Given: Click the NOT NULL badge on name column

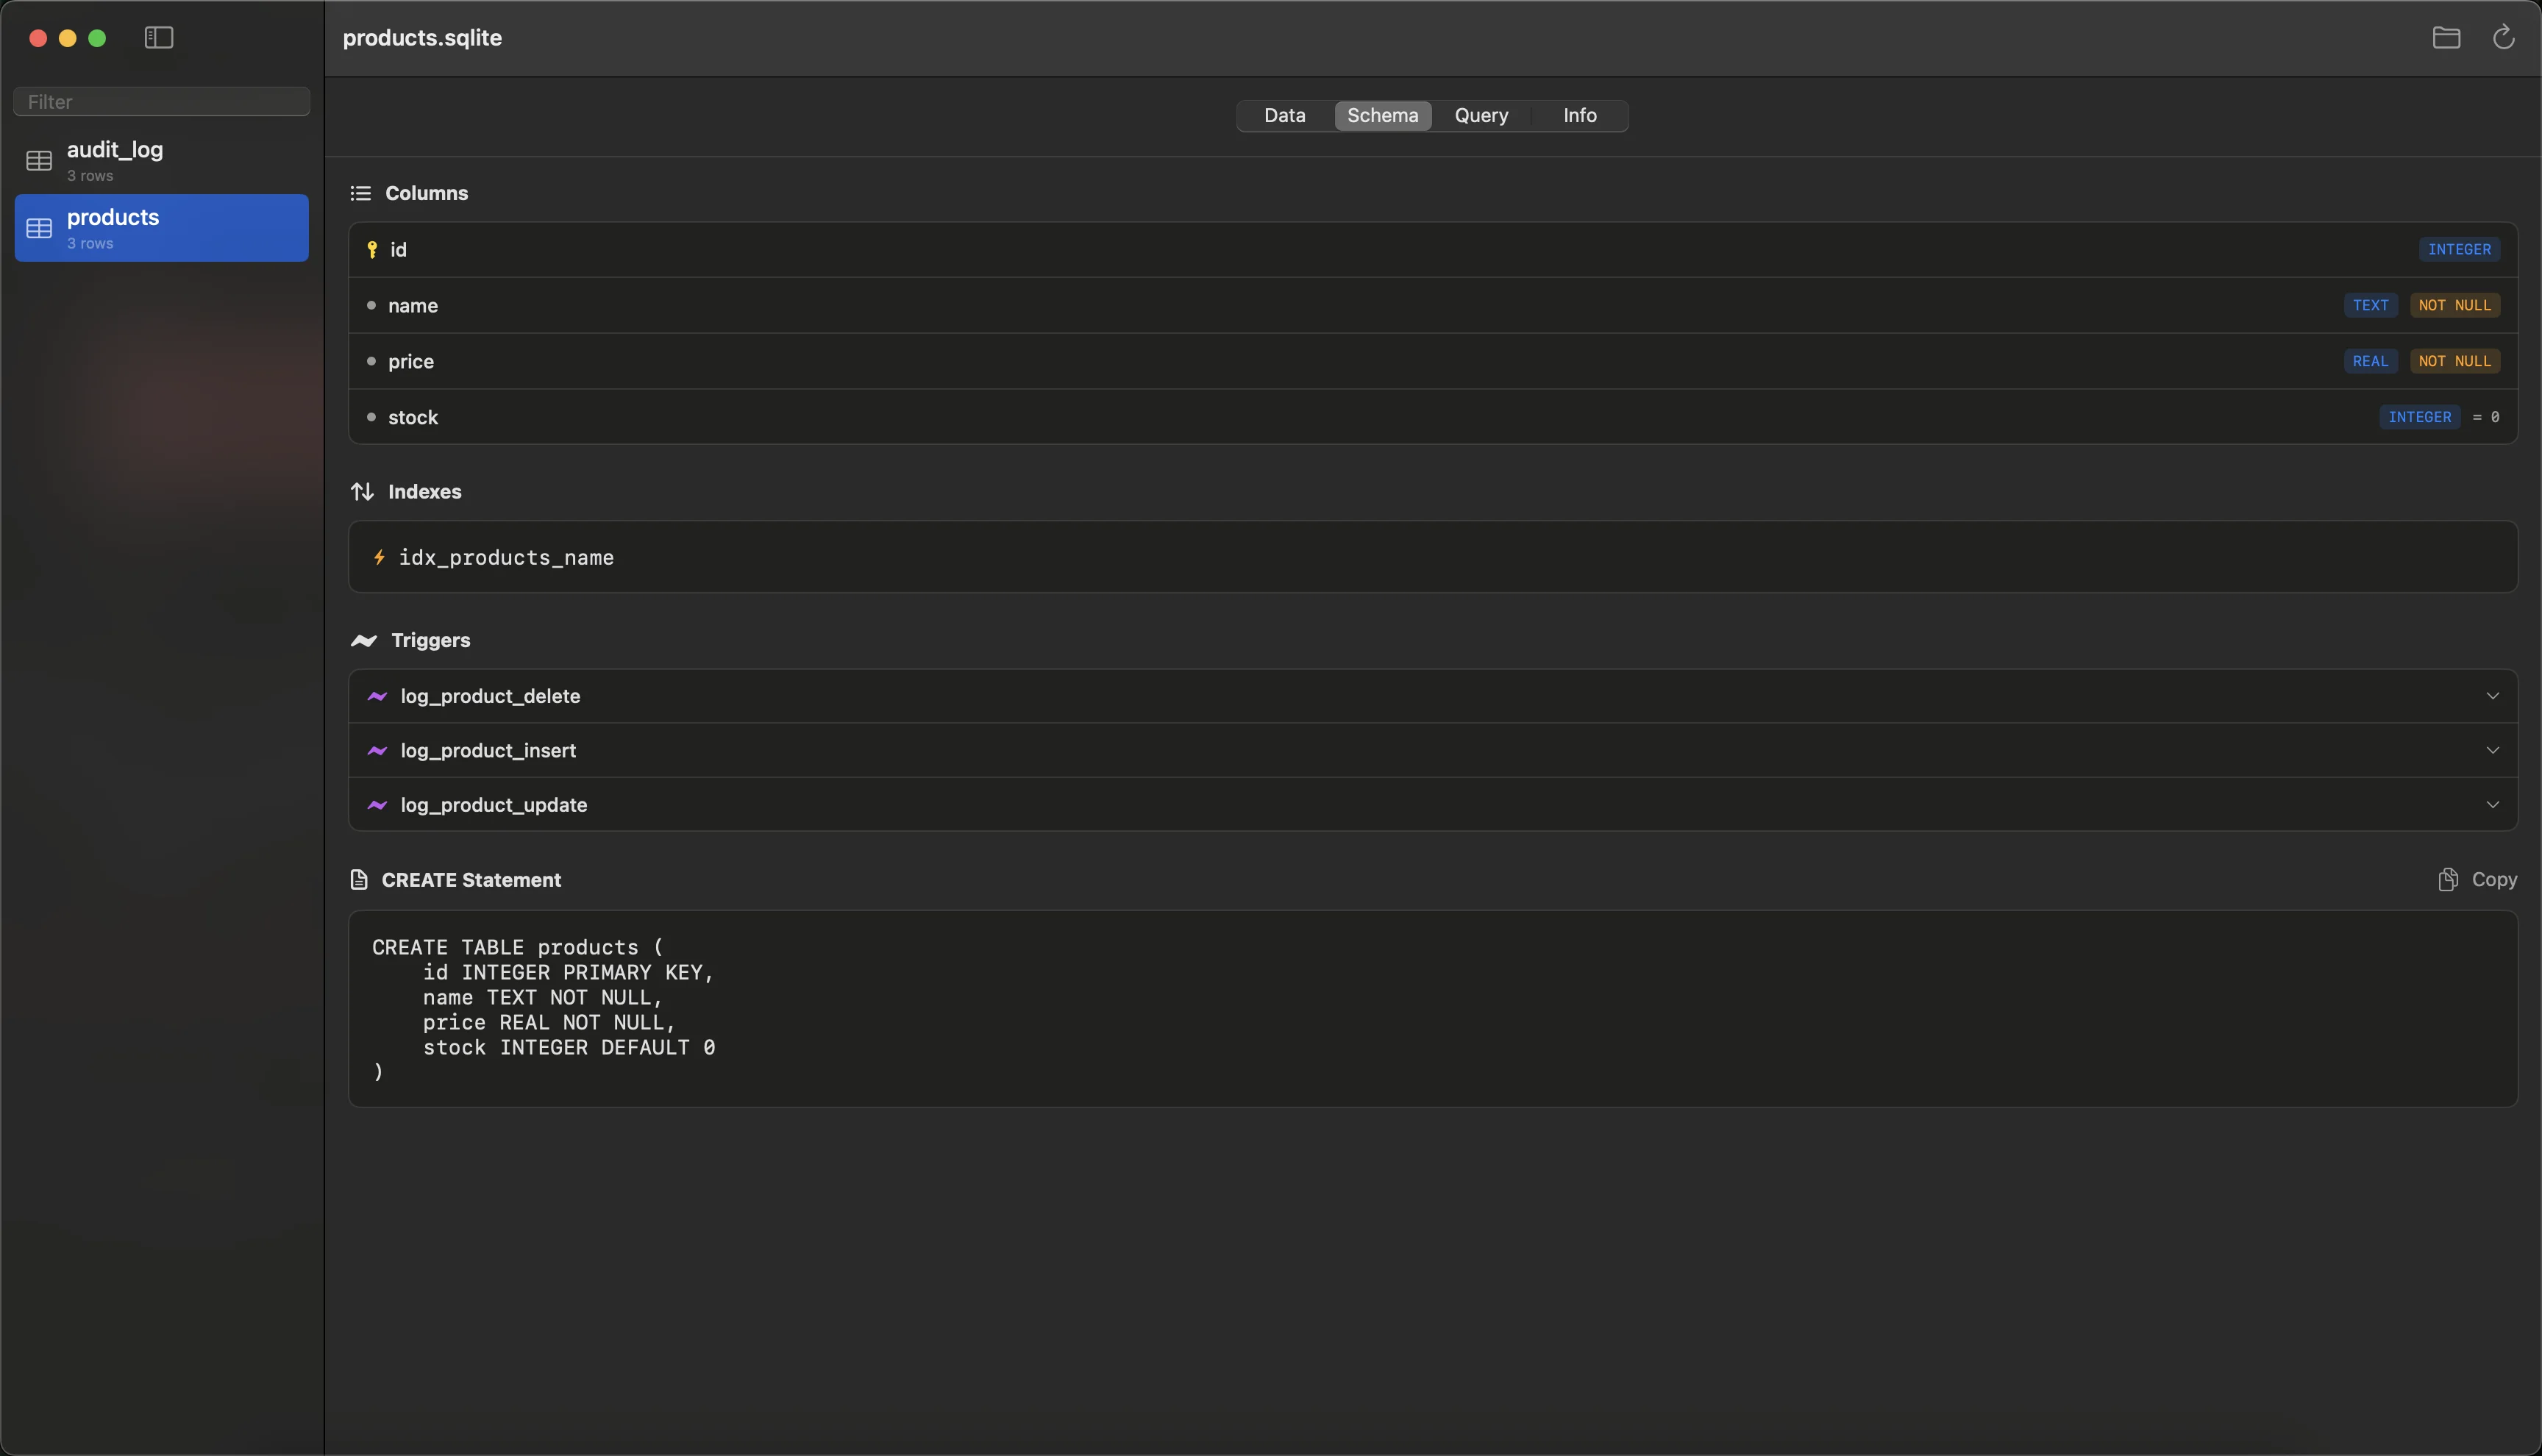Looking at the screenshot, I should point(2456,305).
